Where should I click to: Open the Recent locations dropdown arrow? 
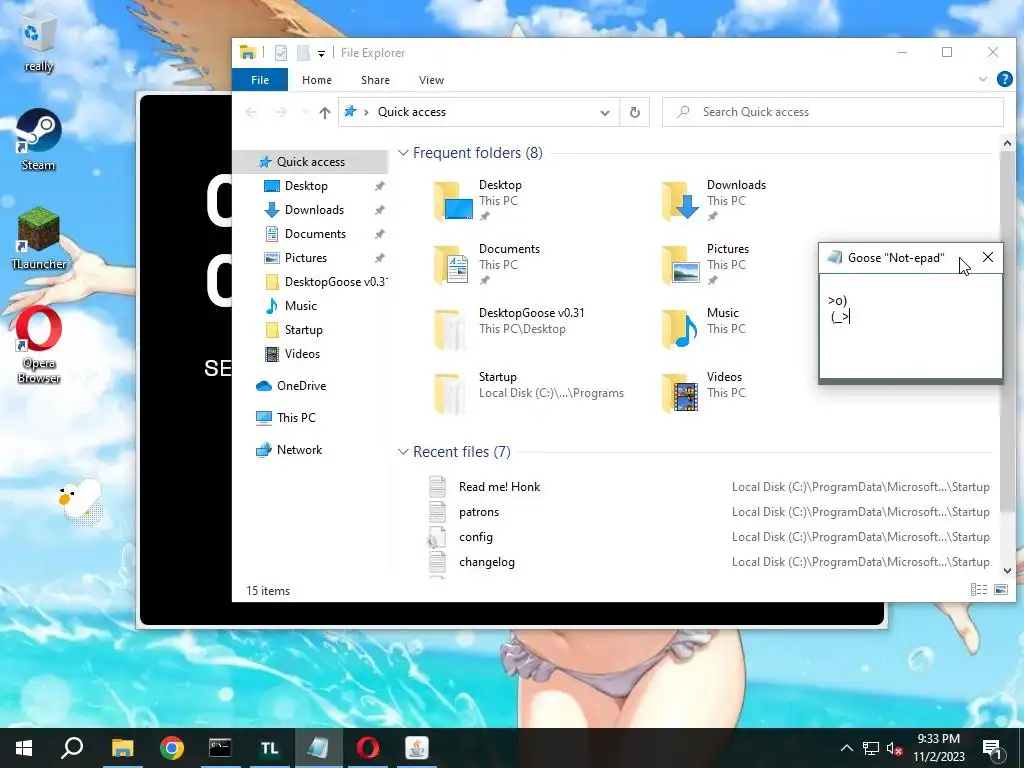coord(304,112)
